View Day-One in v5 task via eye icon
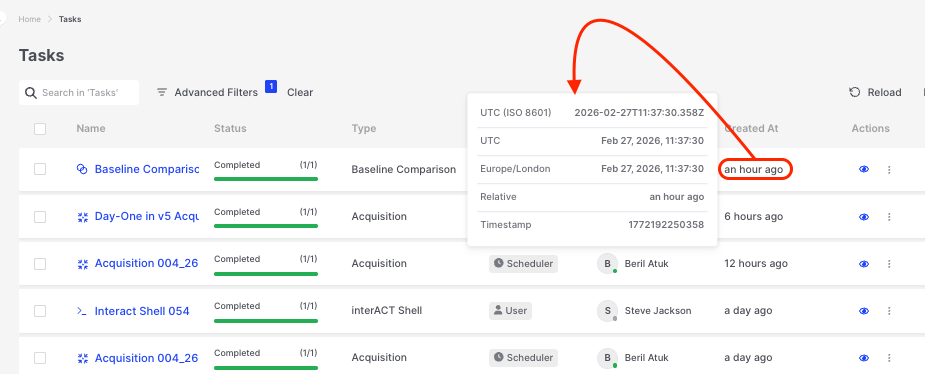The height and width of the screenshot is (374, 925). tap(864, 216)
